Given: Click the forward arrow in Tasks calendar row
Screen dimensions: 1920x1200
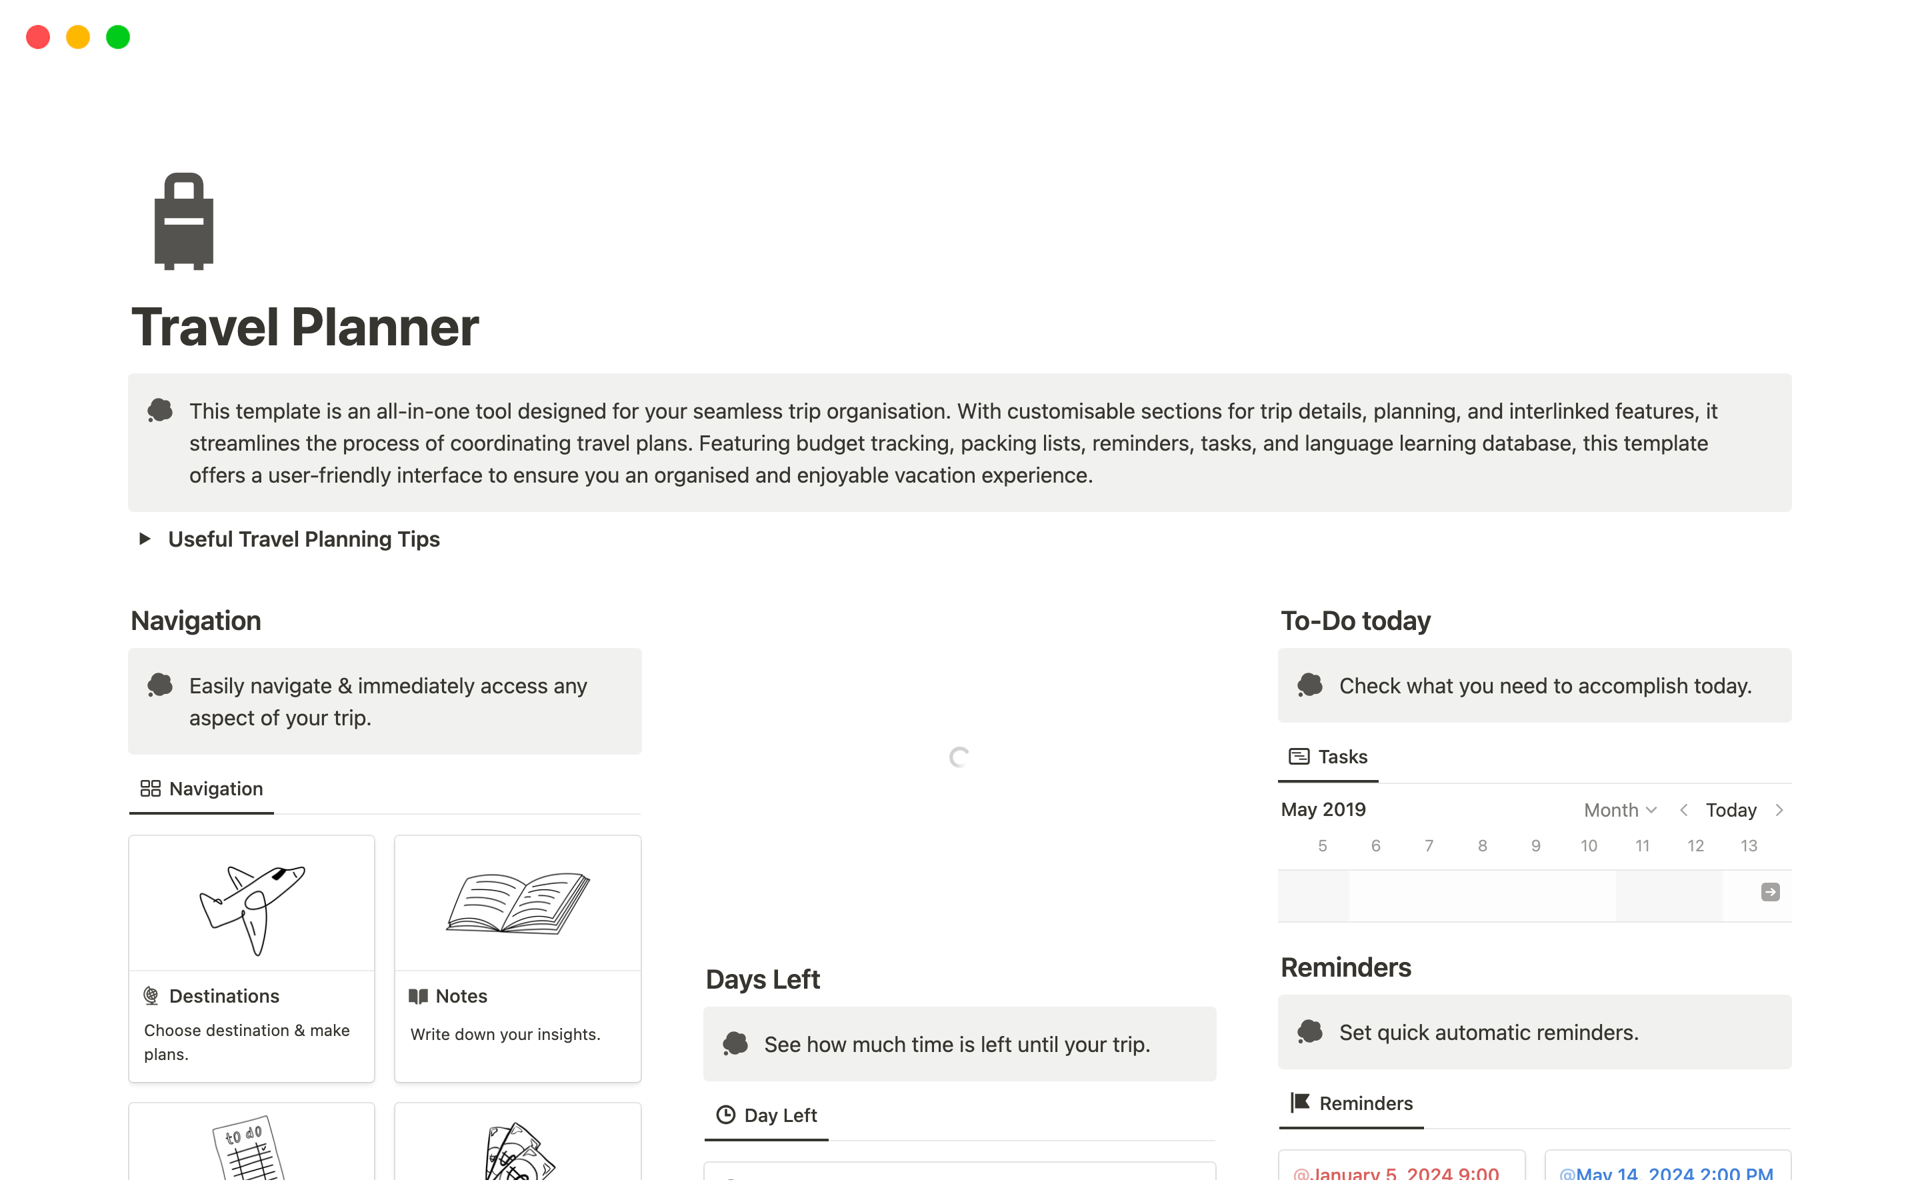Looking at the screenshot, I should (1782, 809).
